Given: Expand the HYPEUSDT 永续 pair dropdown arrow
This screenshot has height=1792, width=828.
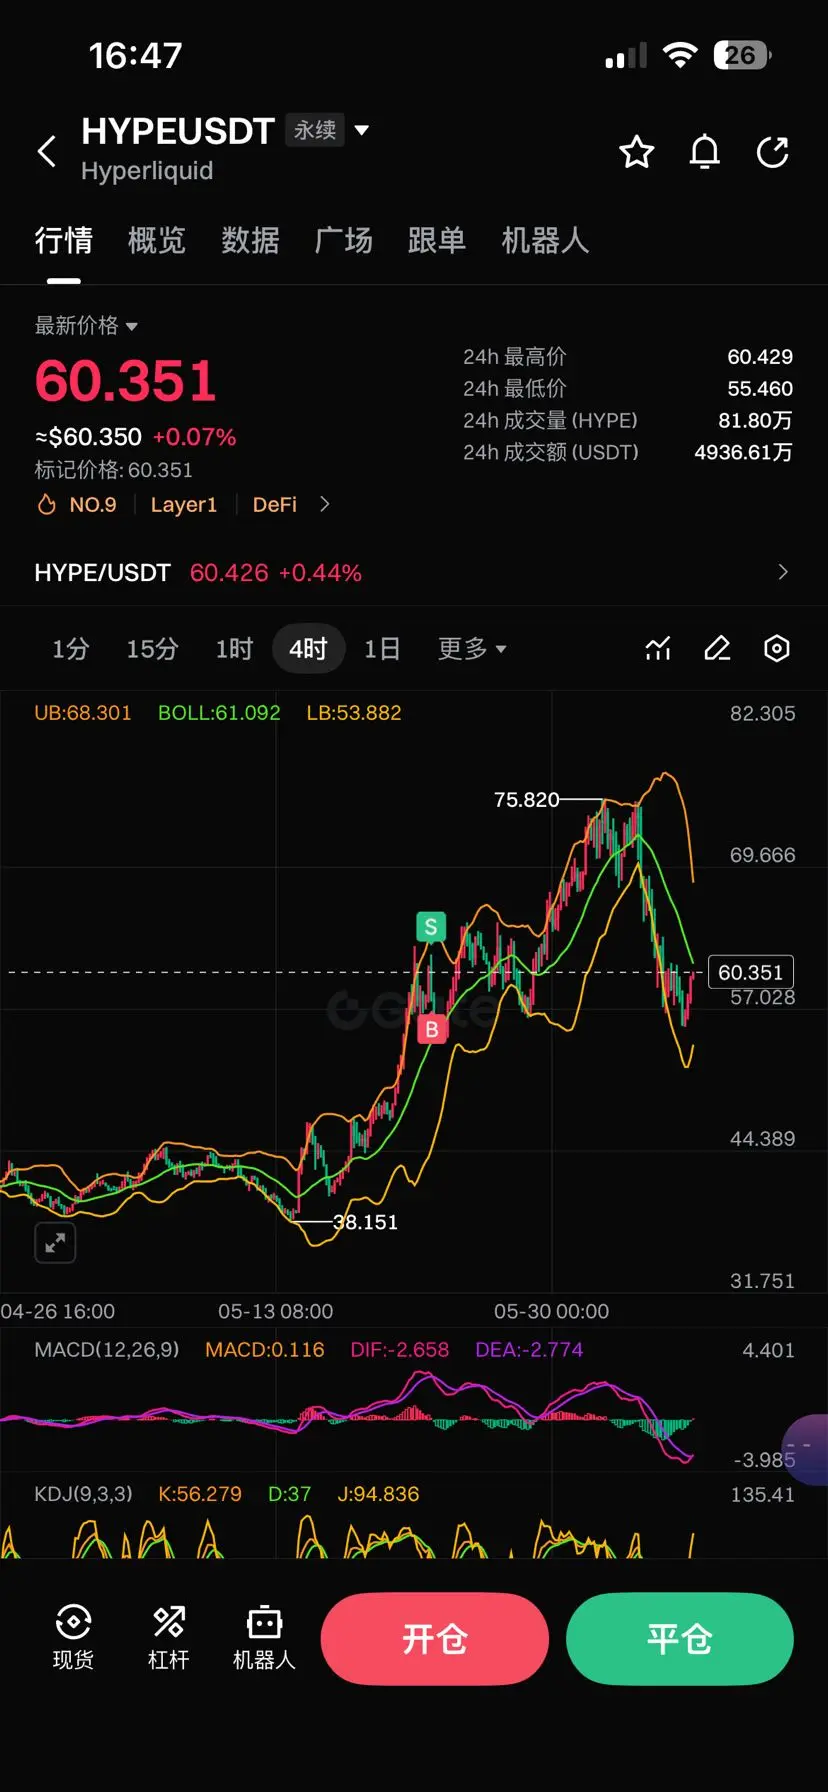Looking at the screenshot, I should [x=362, y=130].
